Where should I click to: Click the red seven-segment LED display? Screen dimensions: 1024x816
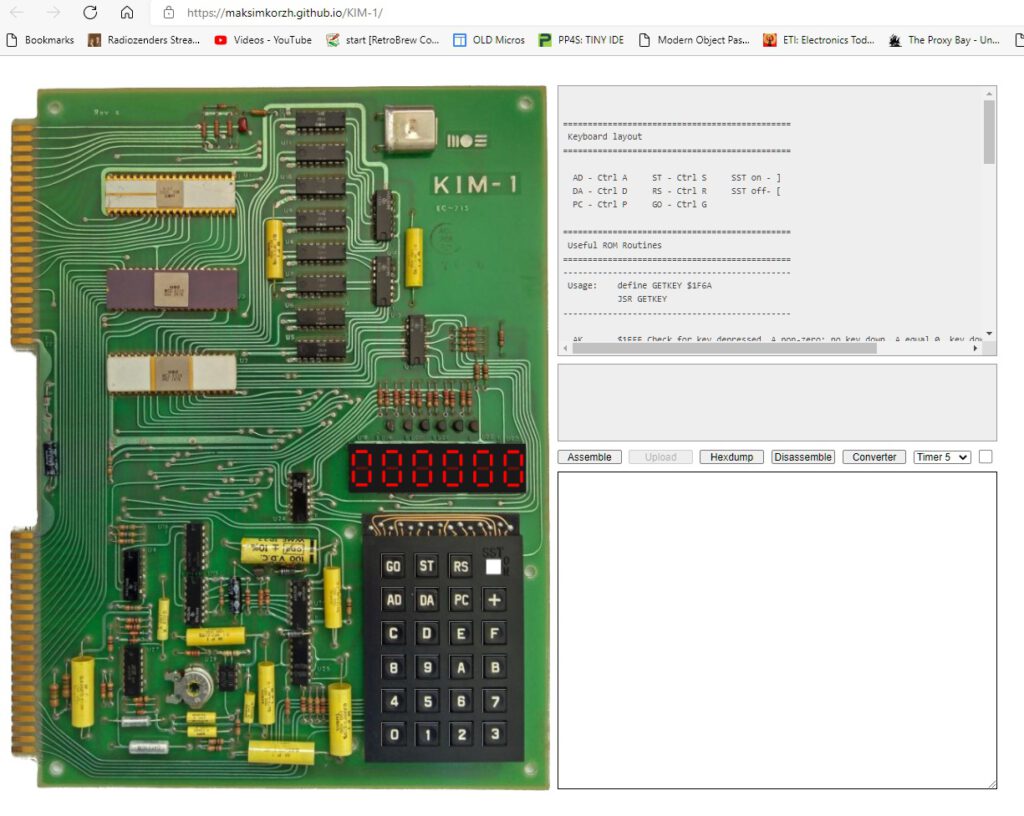click(x=438, y=467)
